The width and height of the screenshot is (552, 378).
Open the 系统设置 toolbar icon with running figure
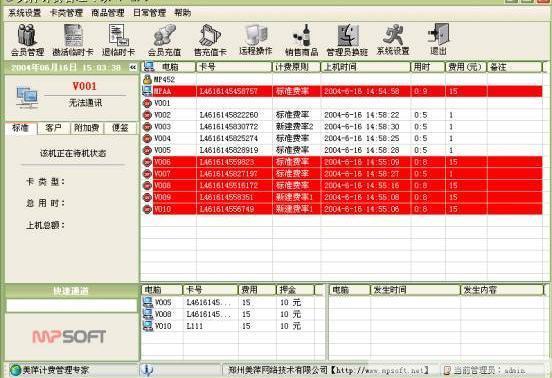coord(393,39)
